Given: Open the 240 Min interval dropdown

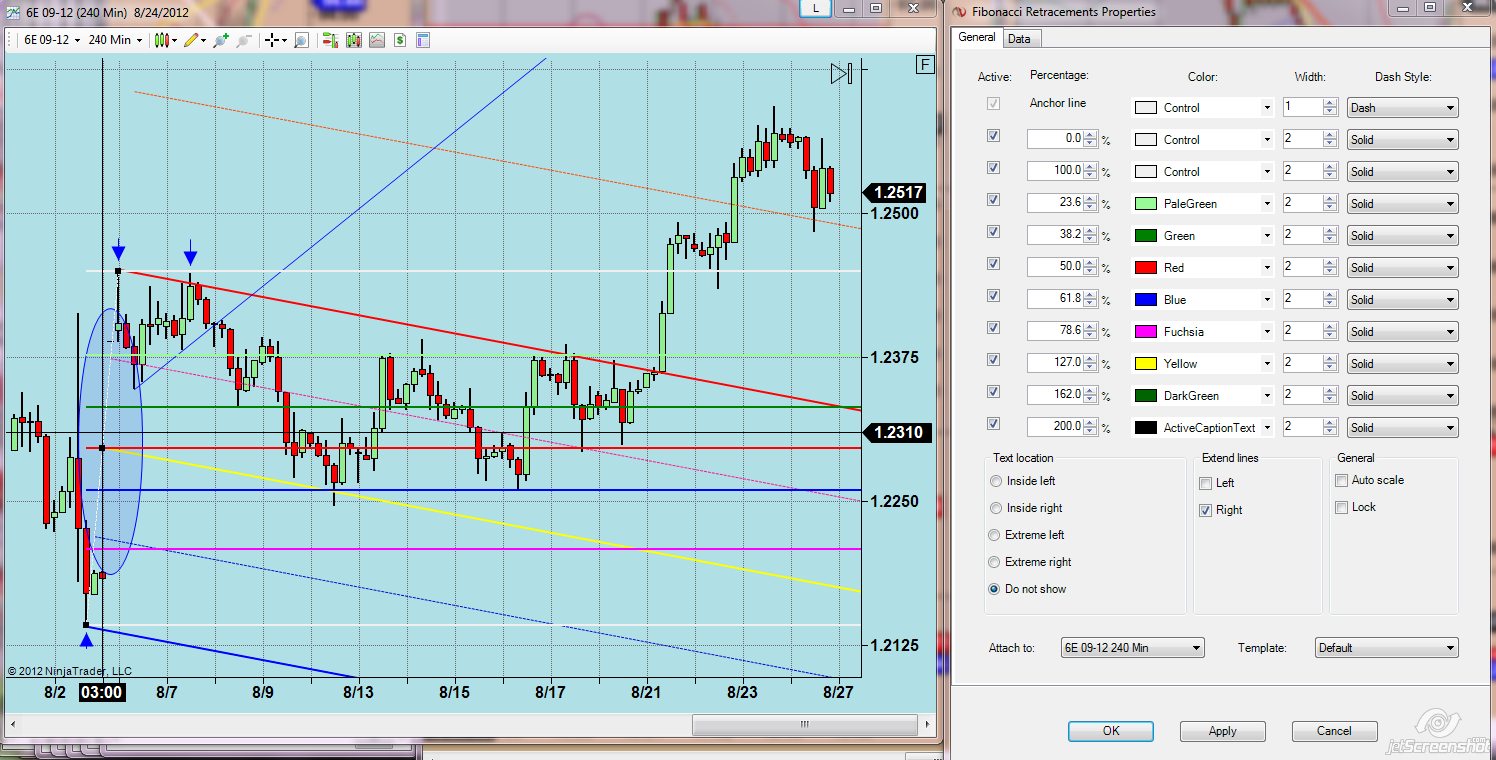Looking at the screenshot, I should [115, 40].
